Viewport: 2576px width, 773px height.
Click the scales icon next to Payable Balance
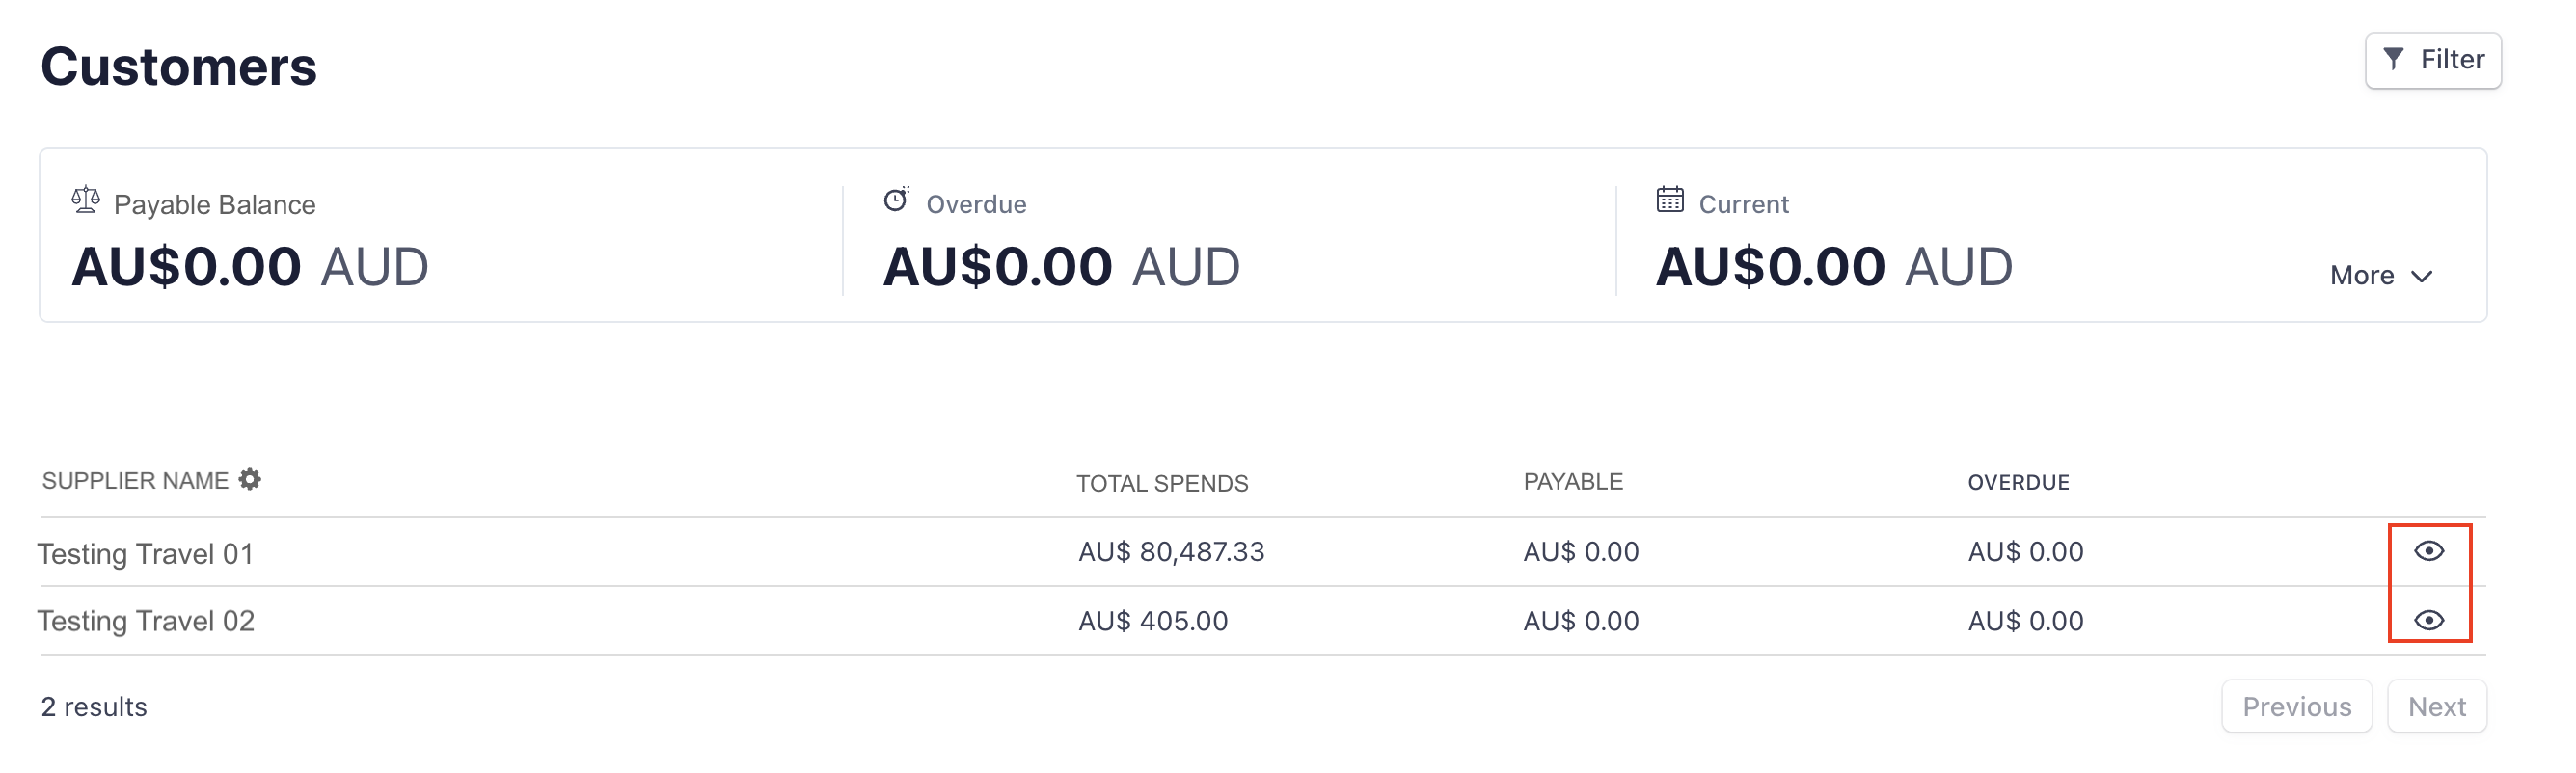click(86, 200)
